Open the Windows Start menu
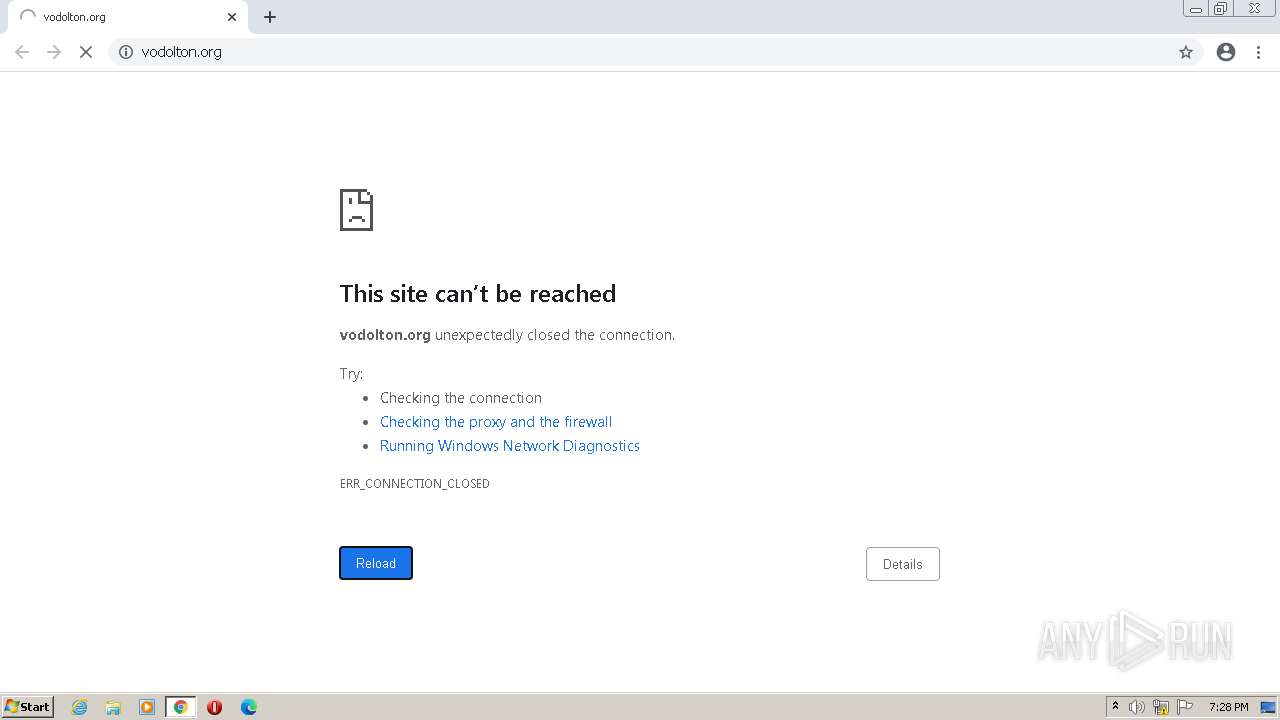Screen dimensions: 1280x720 coord(28,706)
